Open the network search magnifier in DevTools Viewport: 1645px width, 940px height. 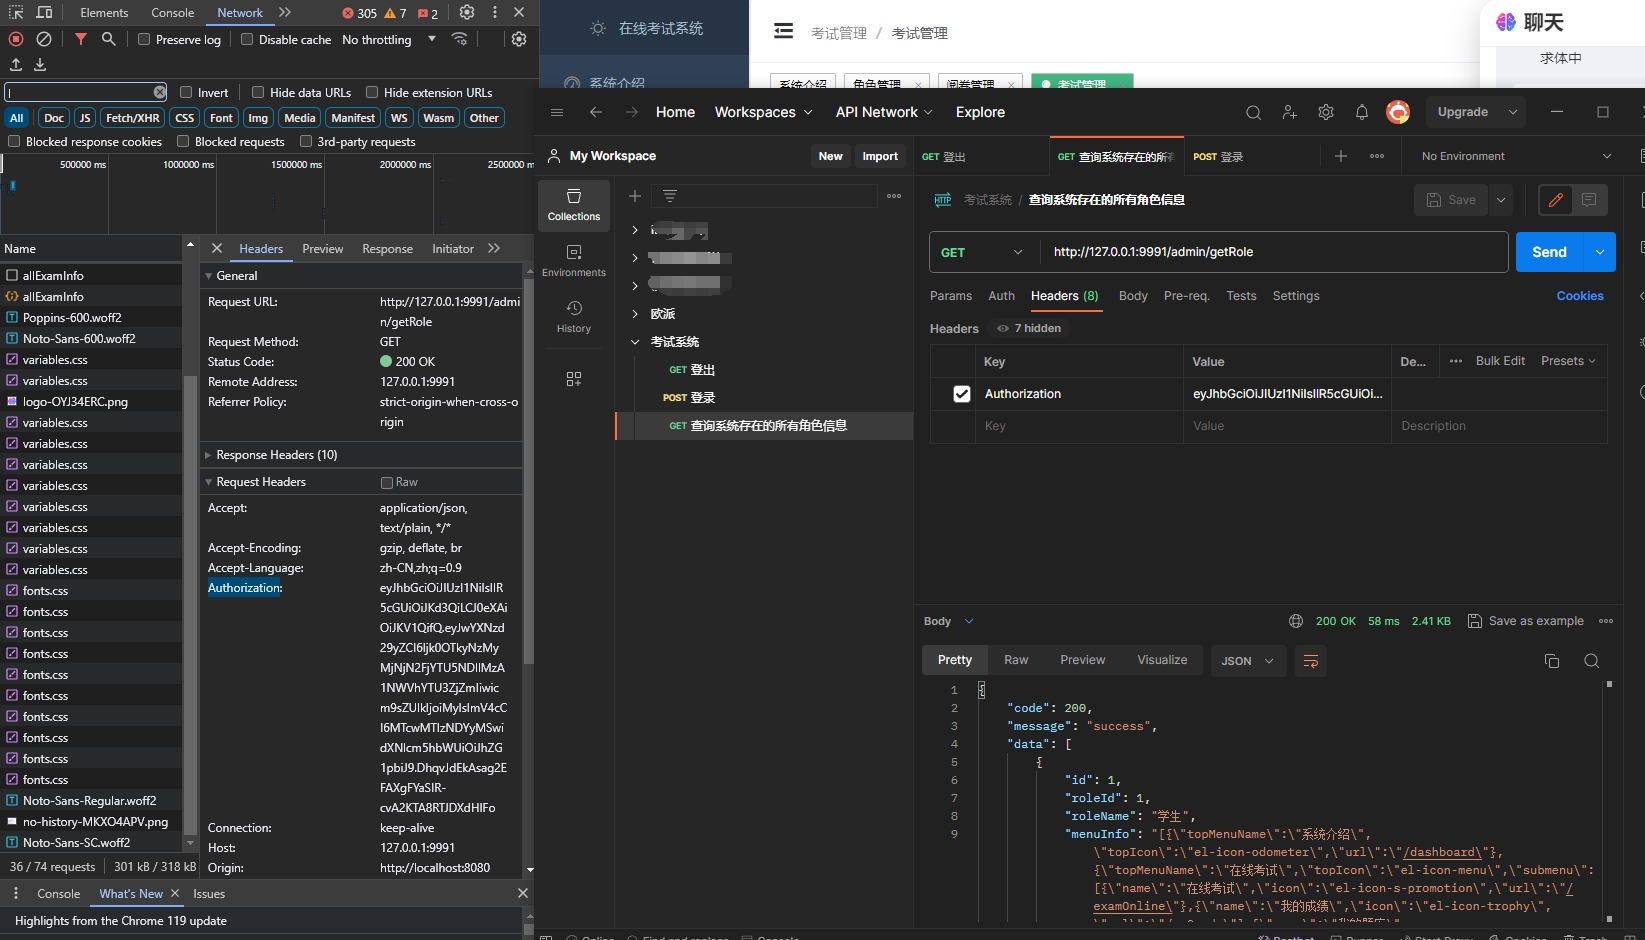(108, 39)
